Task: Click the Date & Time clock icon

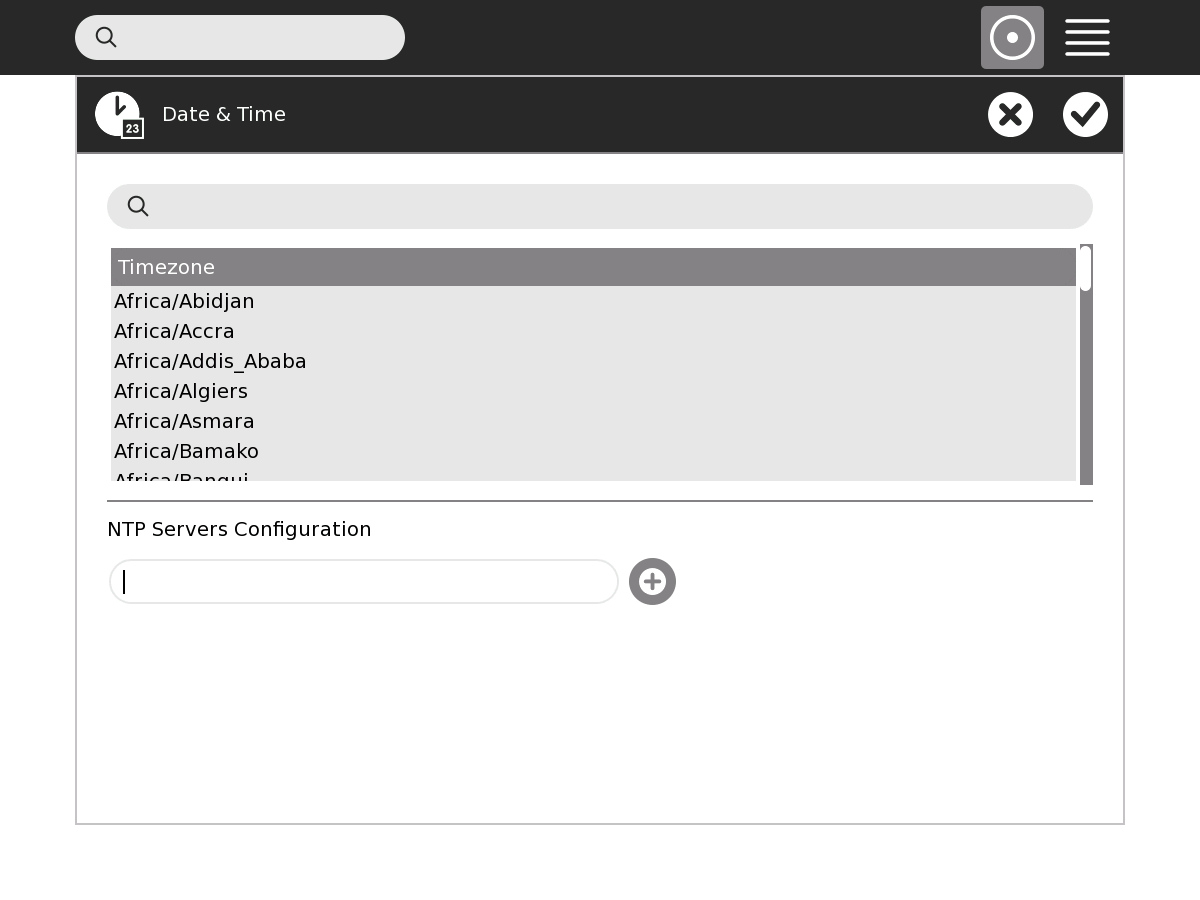Action: tap(118, 114)
